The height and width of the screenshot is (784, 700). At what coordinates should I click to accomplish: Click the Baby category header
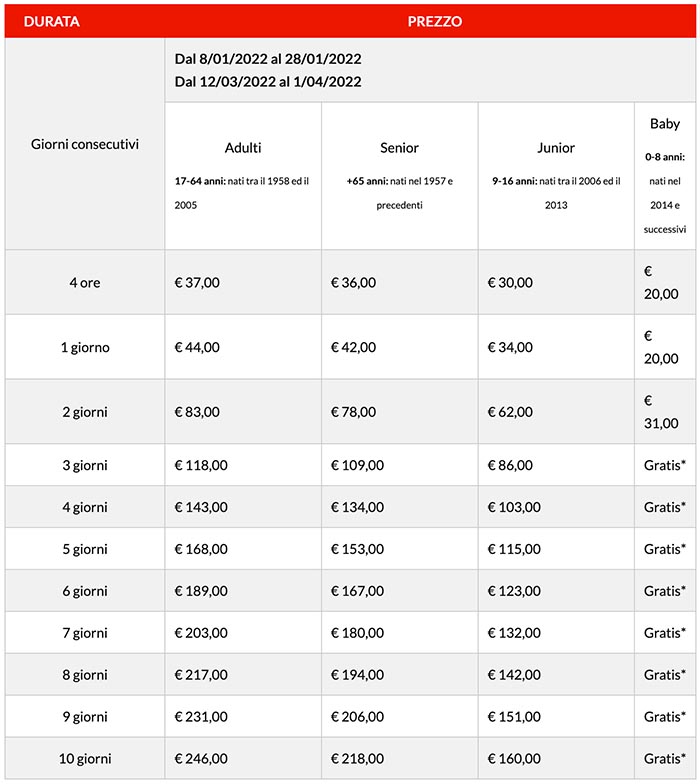click(665, 124)
